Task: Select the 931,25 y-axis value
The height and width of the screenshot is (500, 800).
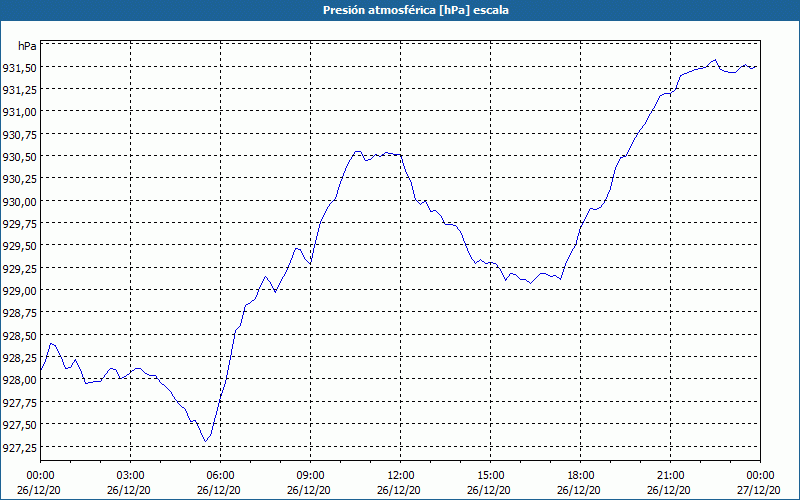Action: (x=19, y=90)
